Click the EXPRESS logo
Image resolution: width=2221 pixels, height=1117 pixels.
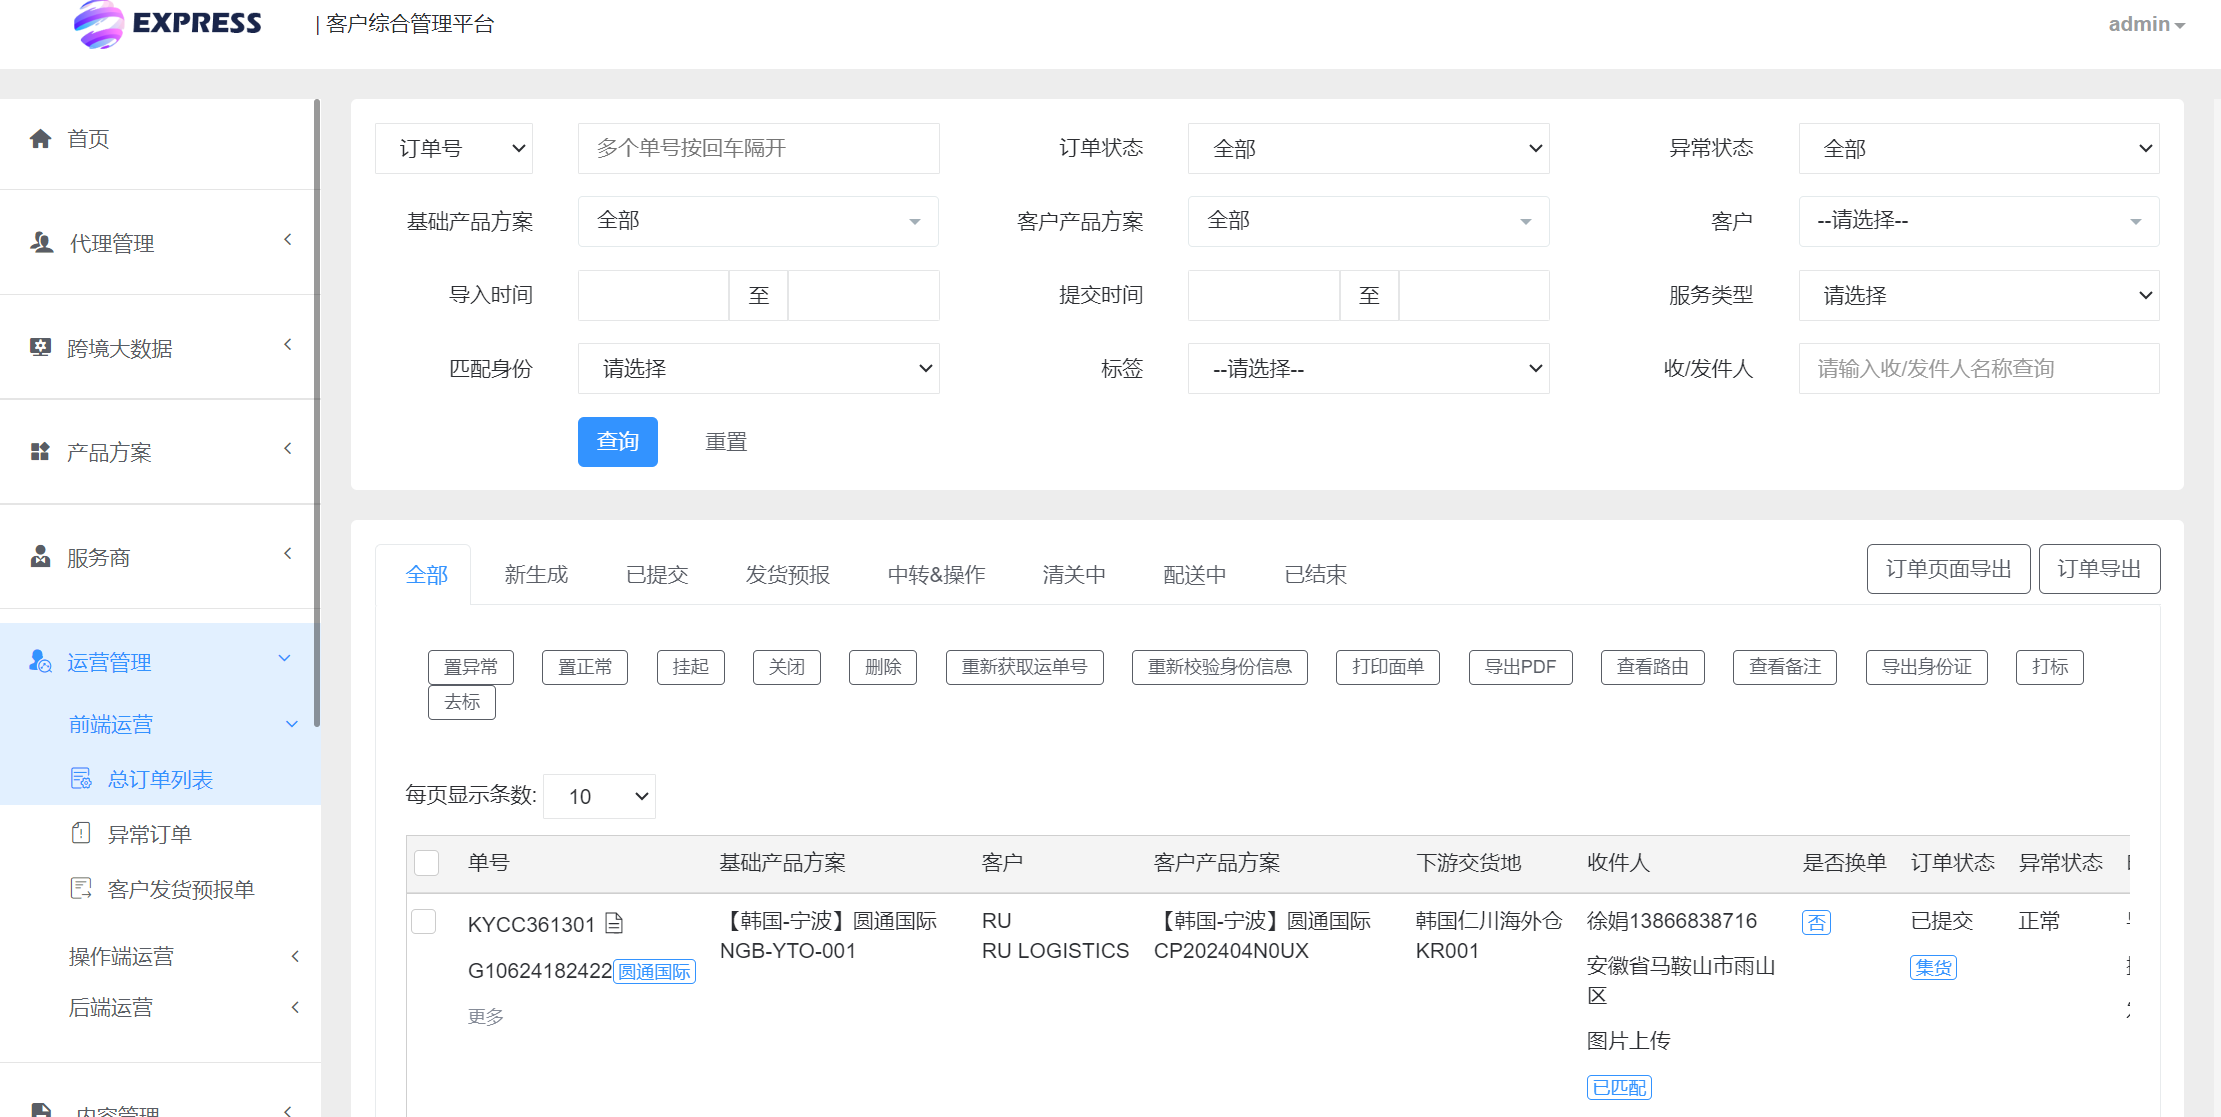pos(168,24)
